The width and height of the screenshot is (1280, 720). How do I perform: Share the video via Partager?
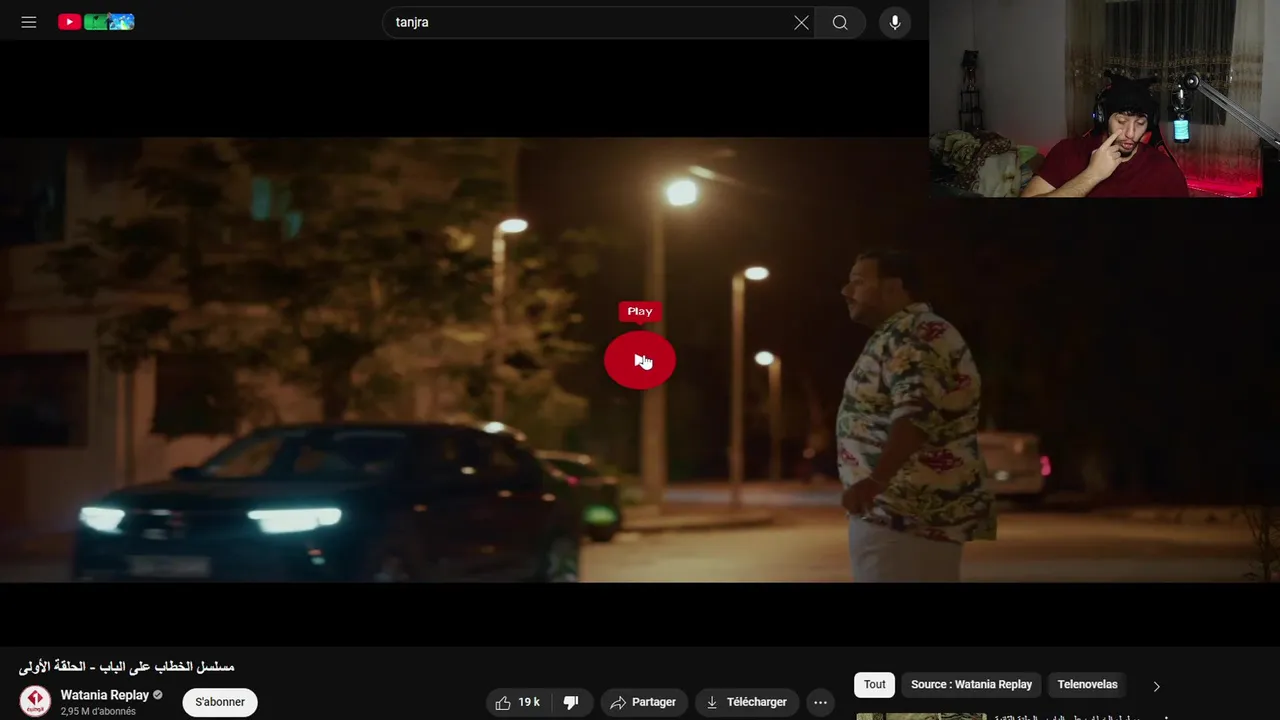coord(644,702)
